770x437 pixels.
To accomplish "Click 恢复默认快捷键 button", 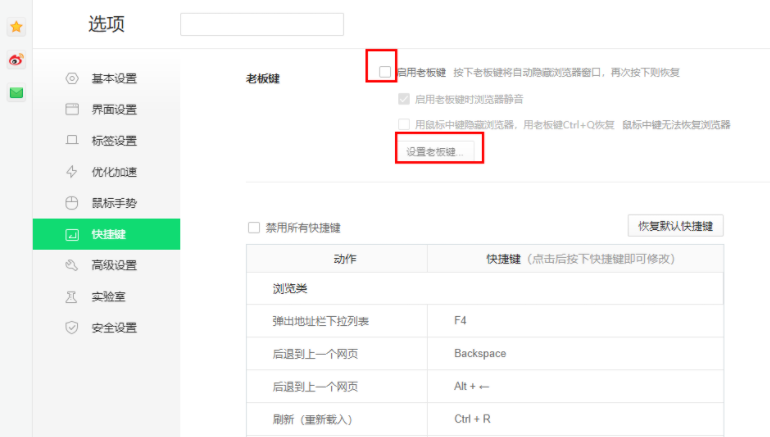I will pos(675,226).
